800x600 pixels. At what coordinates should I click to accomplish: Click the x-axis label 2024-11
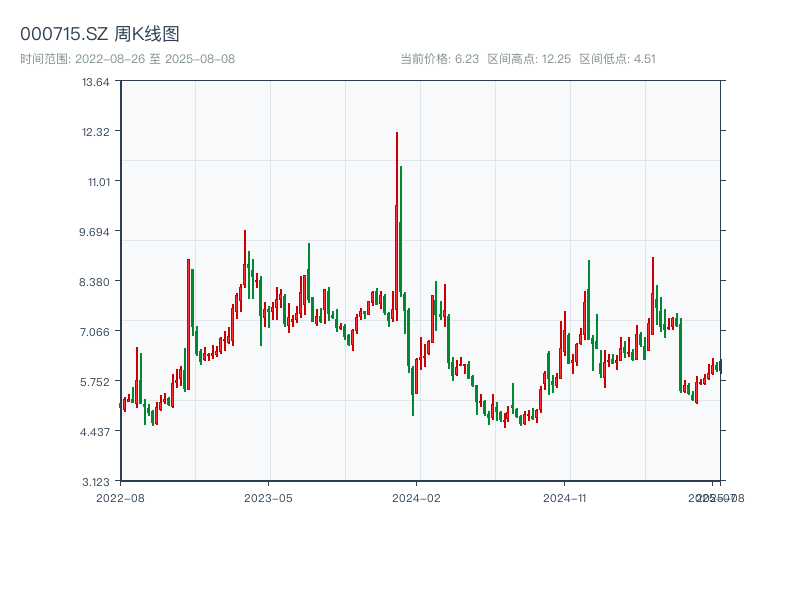click(x=564, y=498)
